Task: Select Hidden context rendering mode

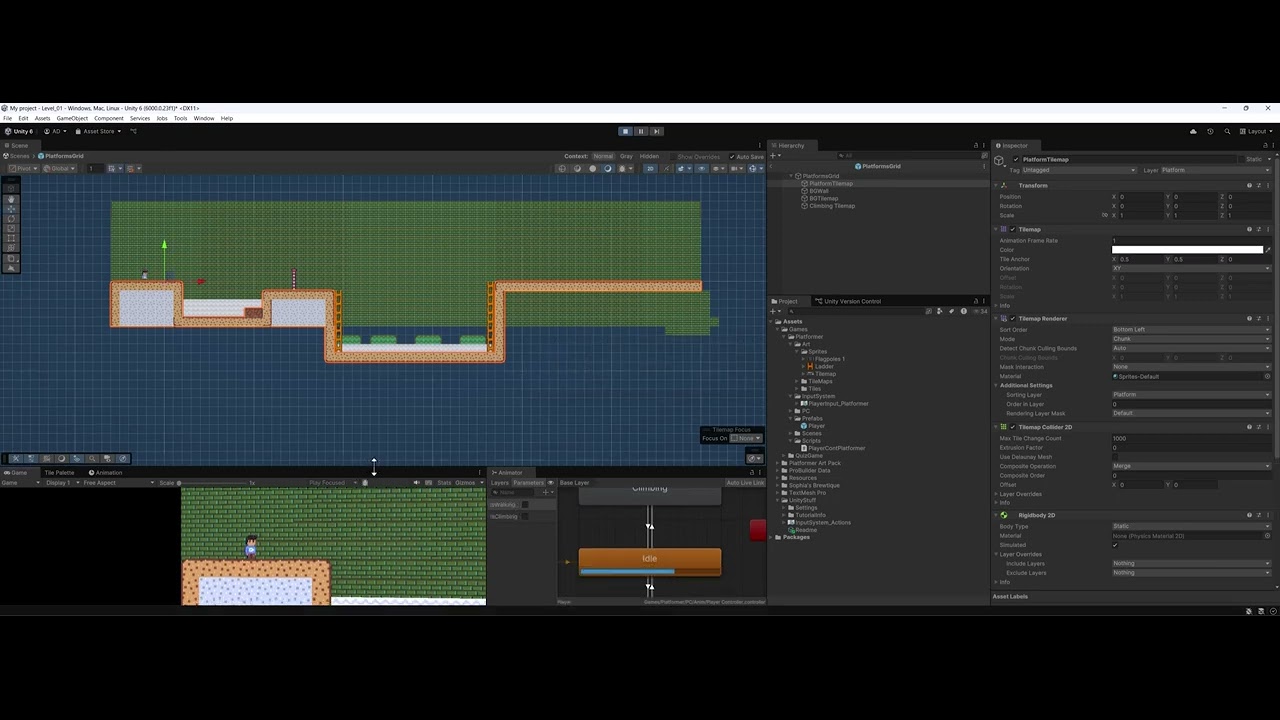Action: point(649,156)
